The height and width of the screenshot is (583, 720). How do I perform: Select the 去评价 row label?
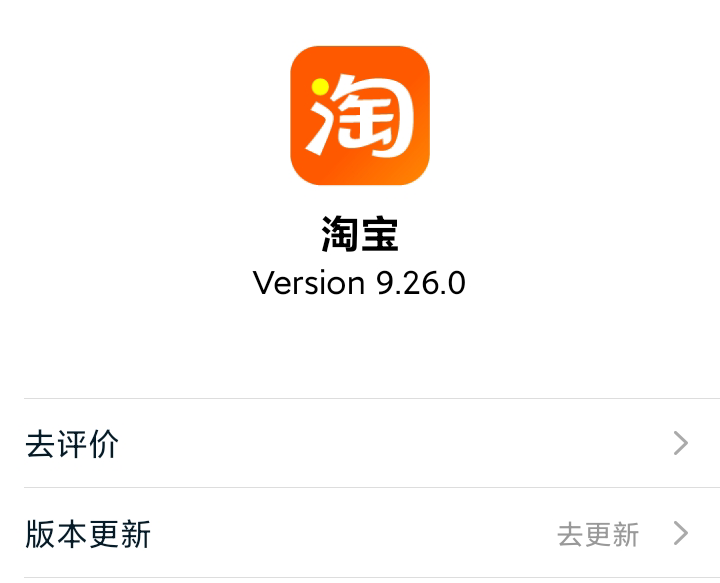click(72, 444)
